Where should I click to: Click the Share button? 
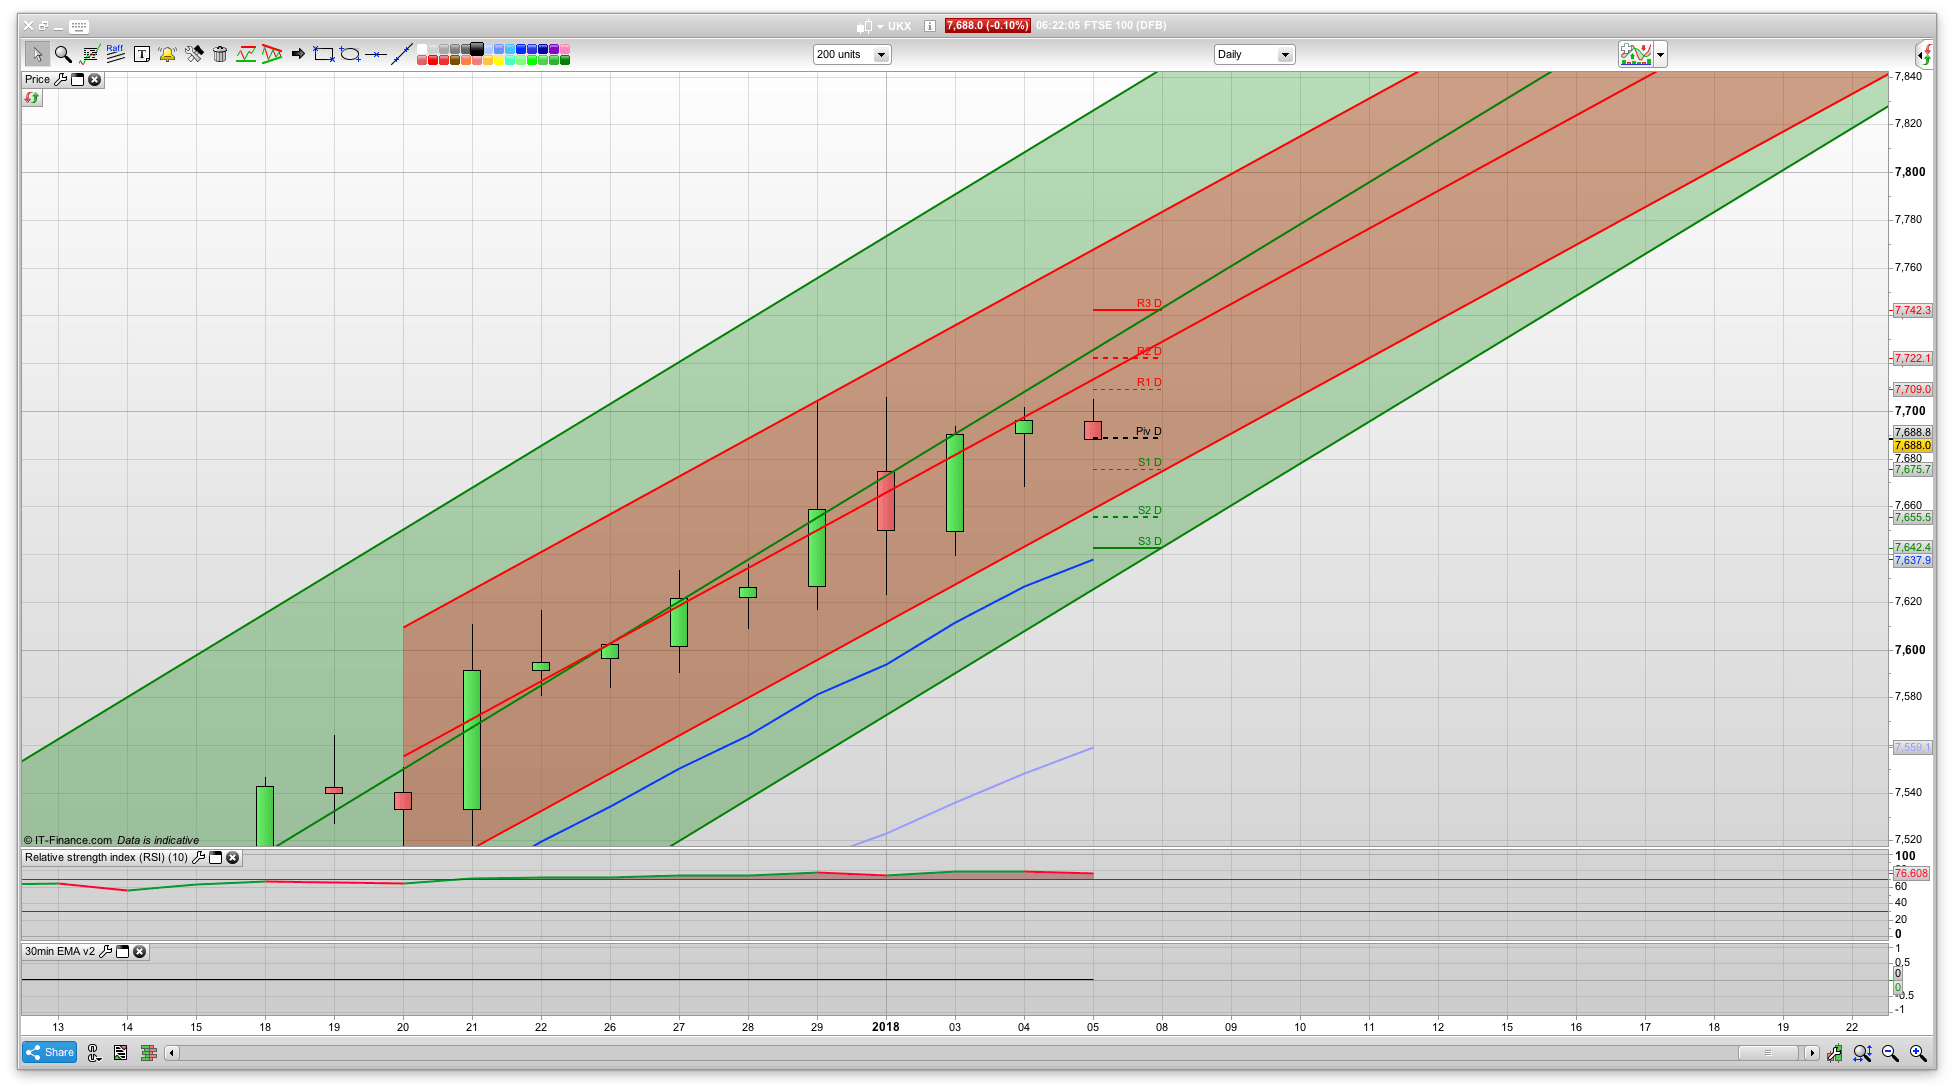[x=50, y=1052]
